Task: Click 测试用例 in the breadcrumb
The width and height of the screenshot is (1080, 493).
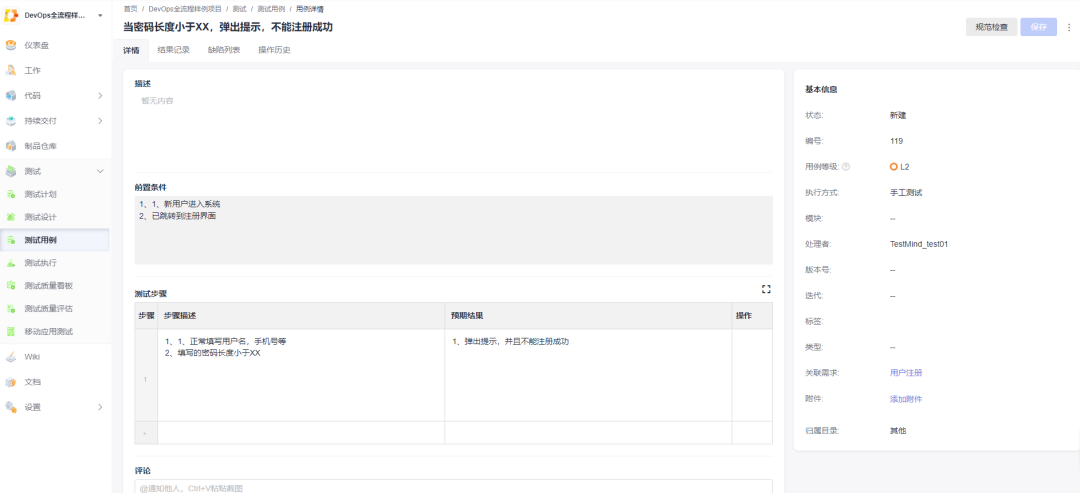Action: 271,9
